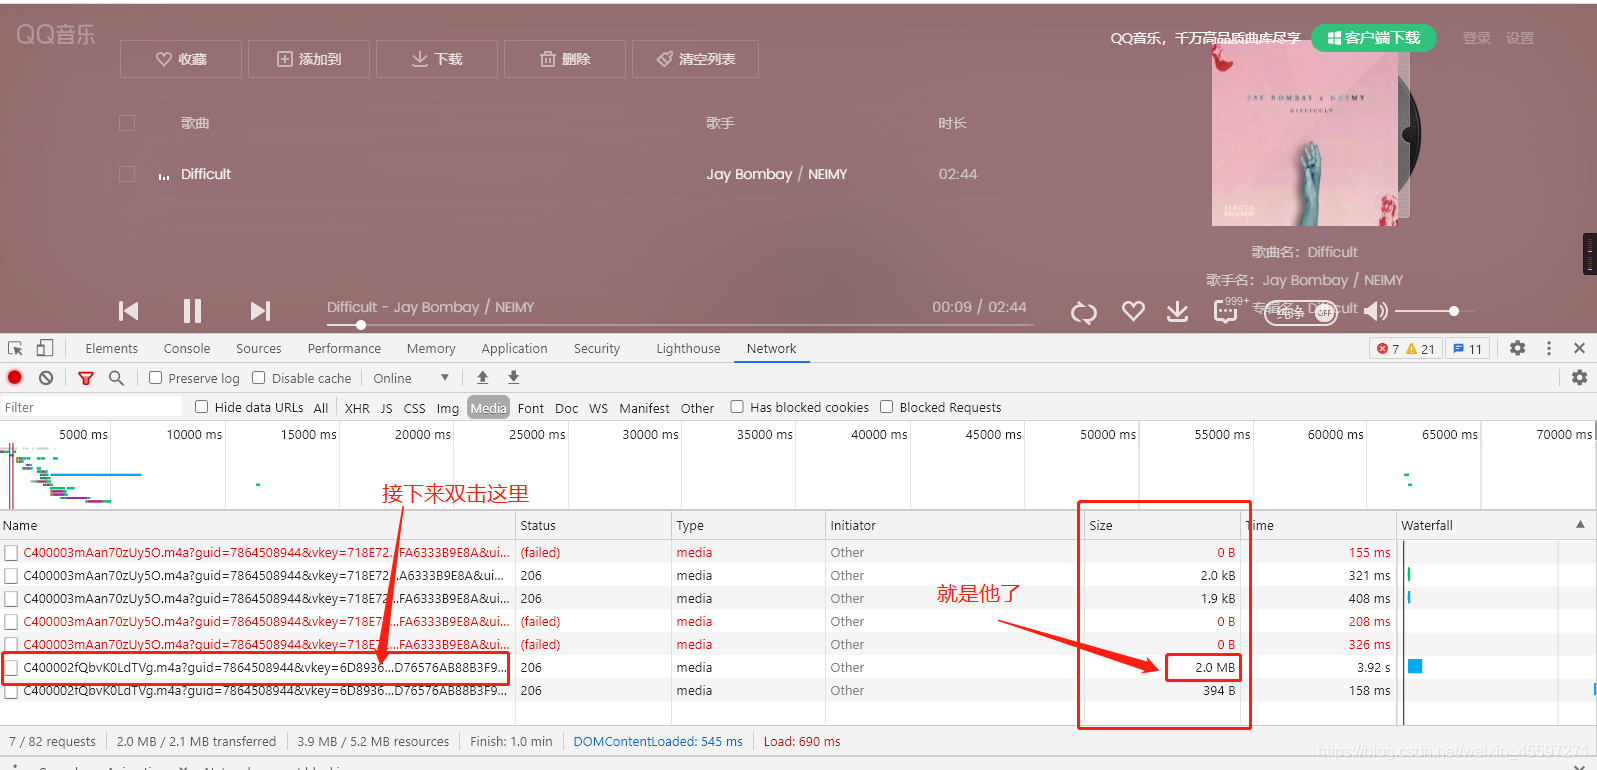Seek in the song progress bar

point(680,325)
